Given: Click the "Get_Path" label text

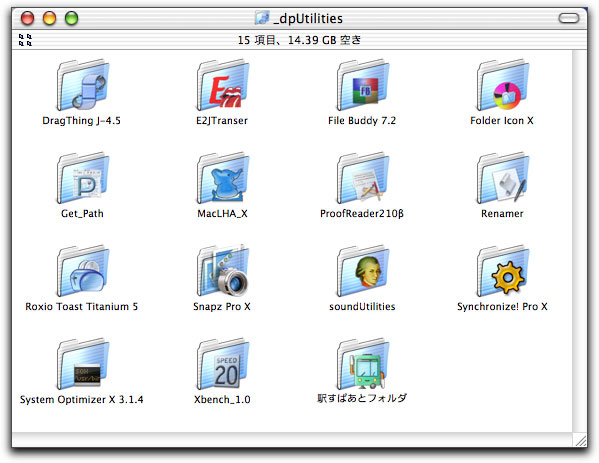Looking at the screenshot, I should 82,214.
